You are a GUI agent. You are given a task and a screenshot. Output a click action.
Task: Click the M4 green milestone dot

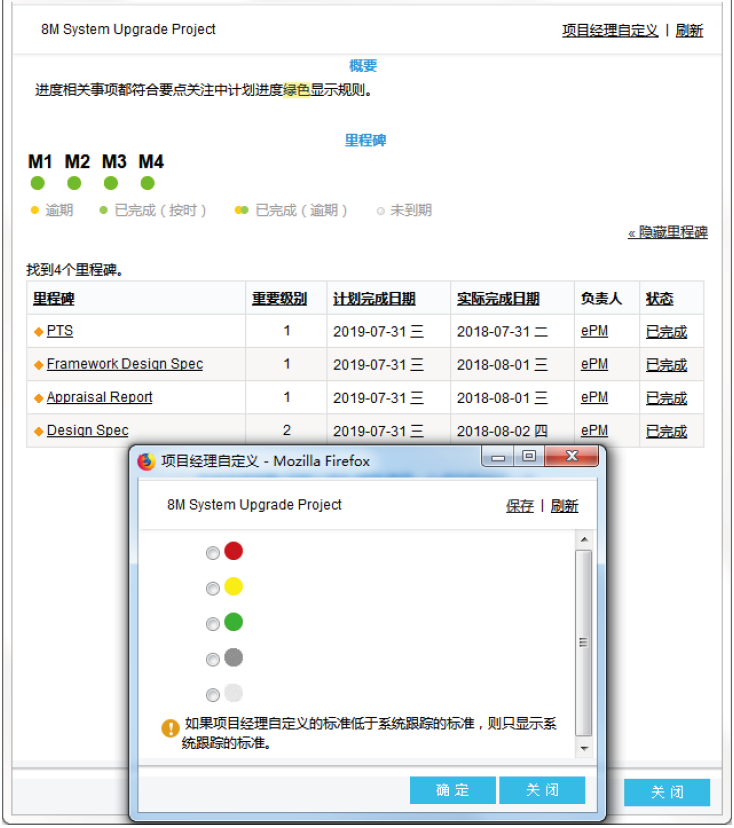point(148,183)
